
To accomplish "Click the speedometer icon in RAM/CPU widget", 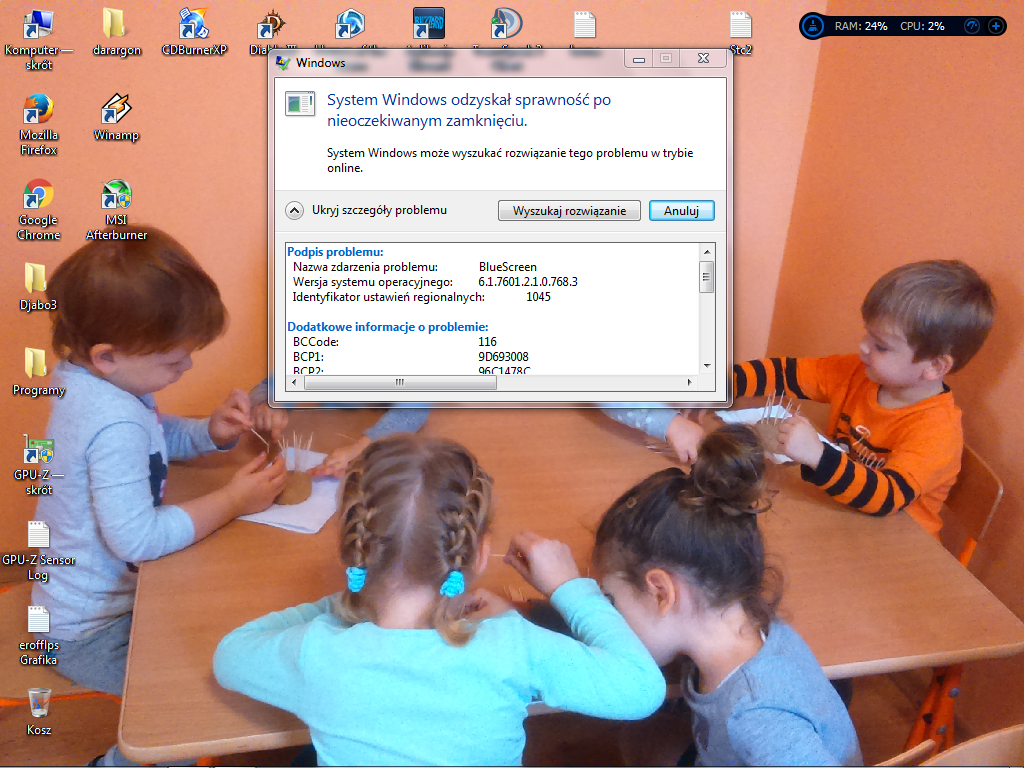I will coord(972,26).
